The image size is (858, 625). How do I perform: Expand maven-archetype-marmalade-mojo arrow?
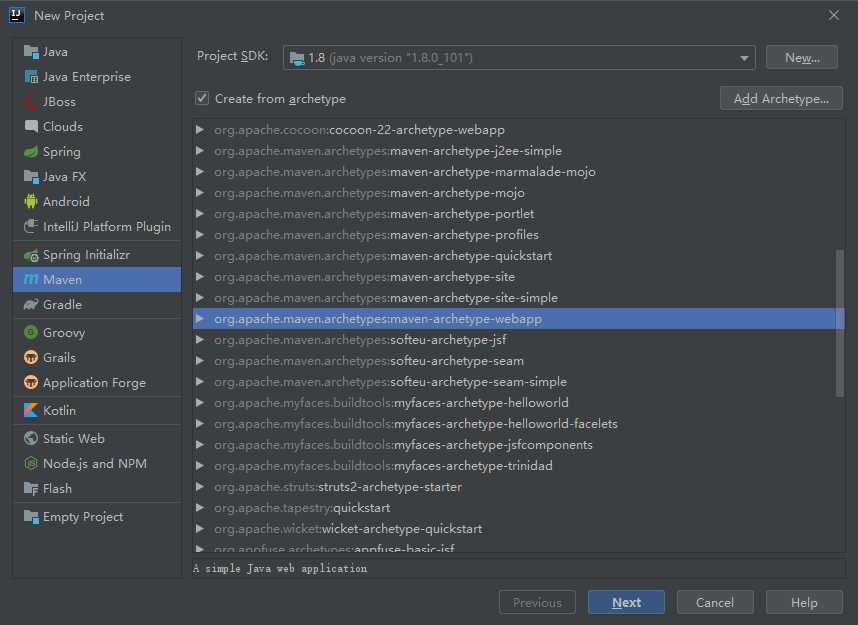pyautogui.click(x=200, y=172)
